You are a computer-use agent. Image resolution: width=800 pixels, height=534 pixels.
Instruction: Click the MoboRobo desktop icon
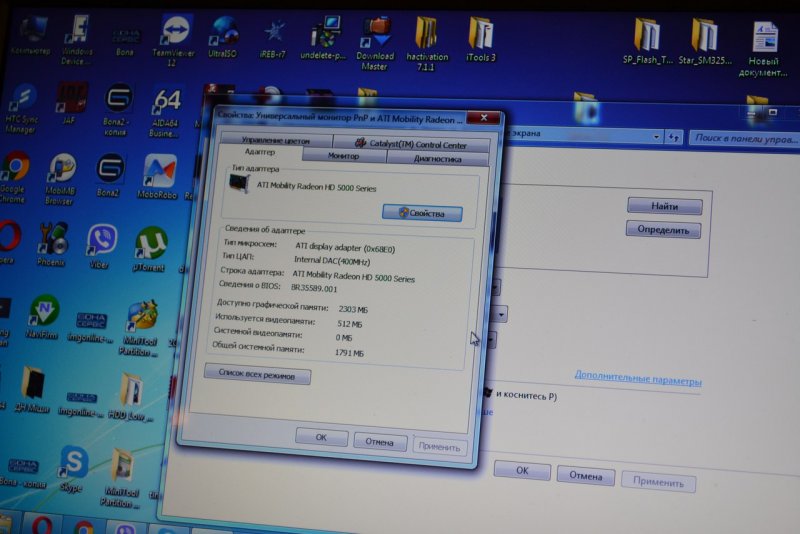(x=158, y=172)
